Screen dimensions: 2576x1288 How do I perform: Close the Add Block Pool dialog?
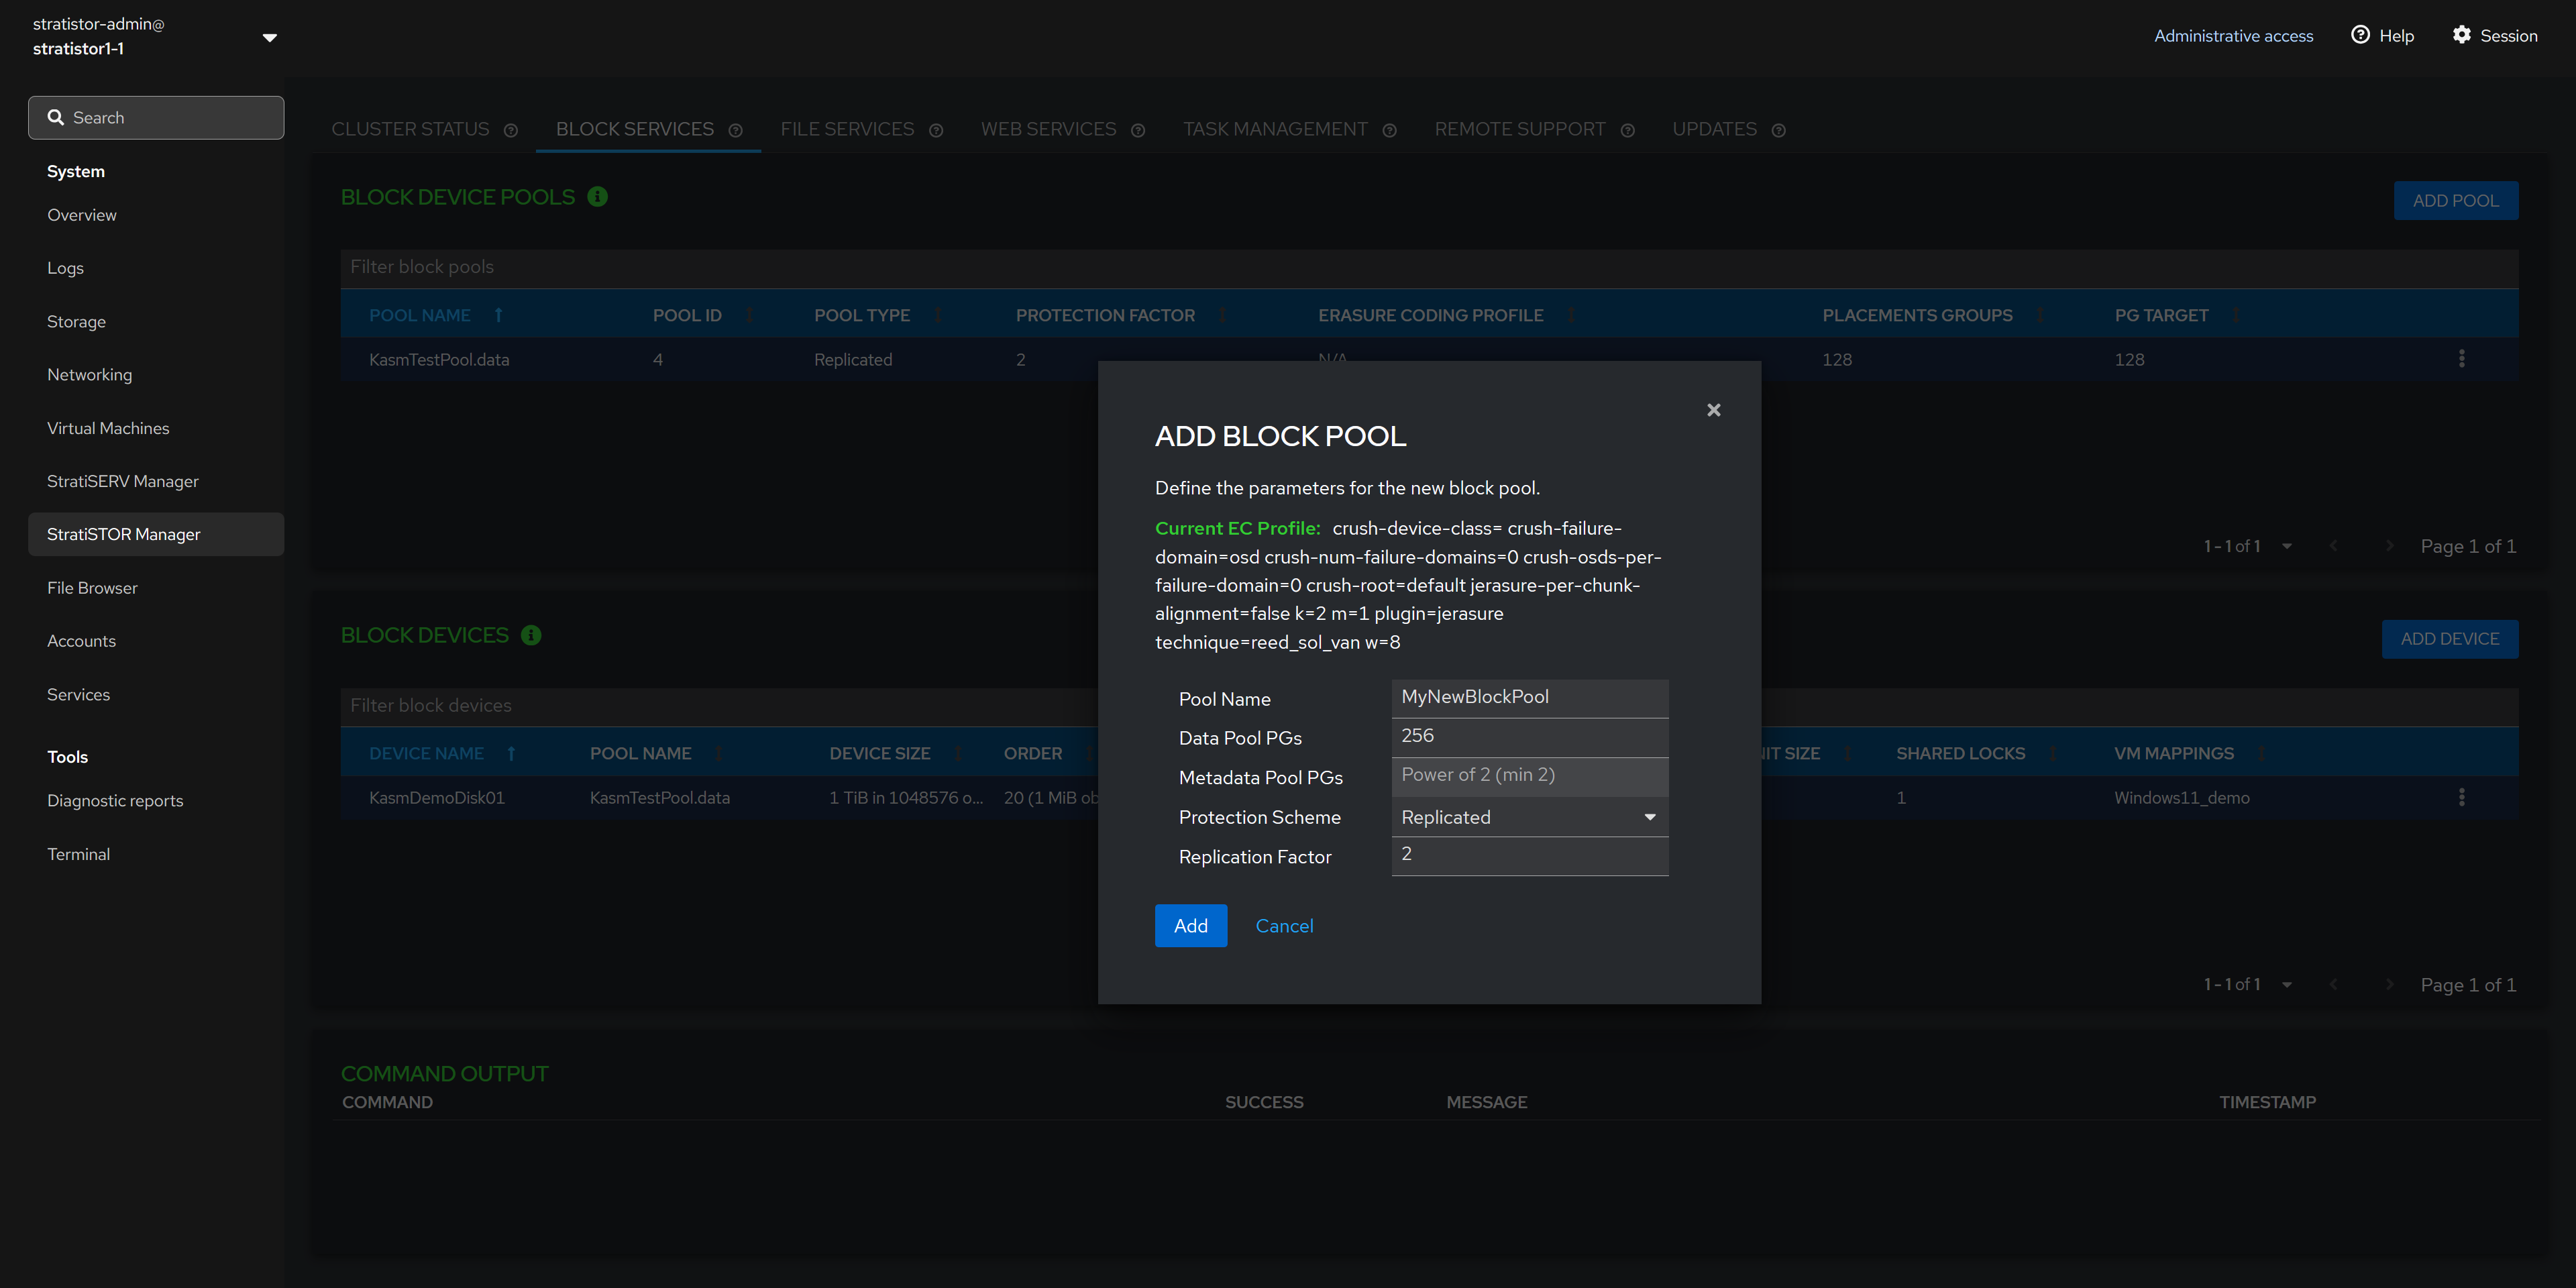point(1713,410)
